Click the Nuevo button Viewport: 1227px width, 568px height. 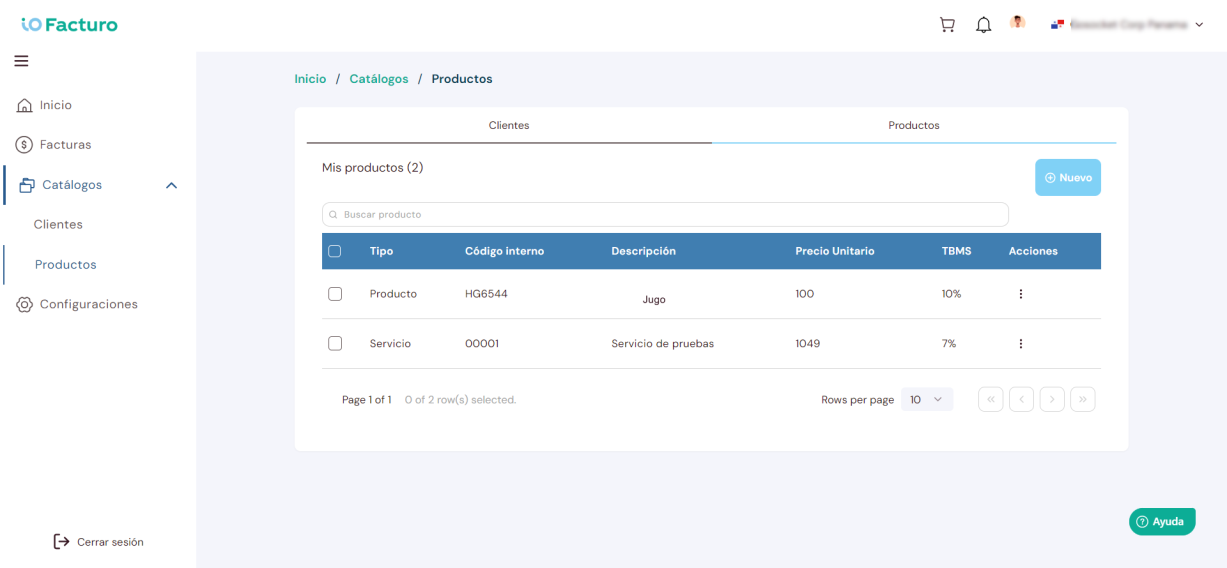pos(1067,177)
